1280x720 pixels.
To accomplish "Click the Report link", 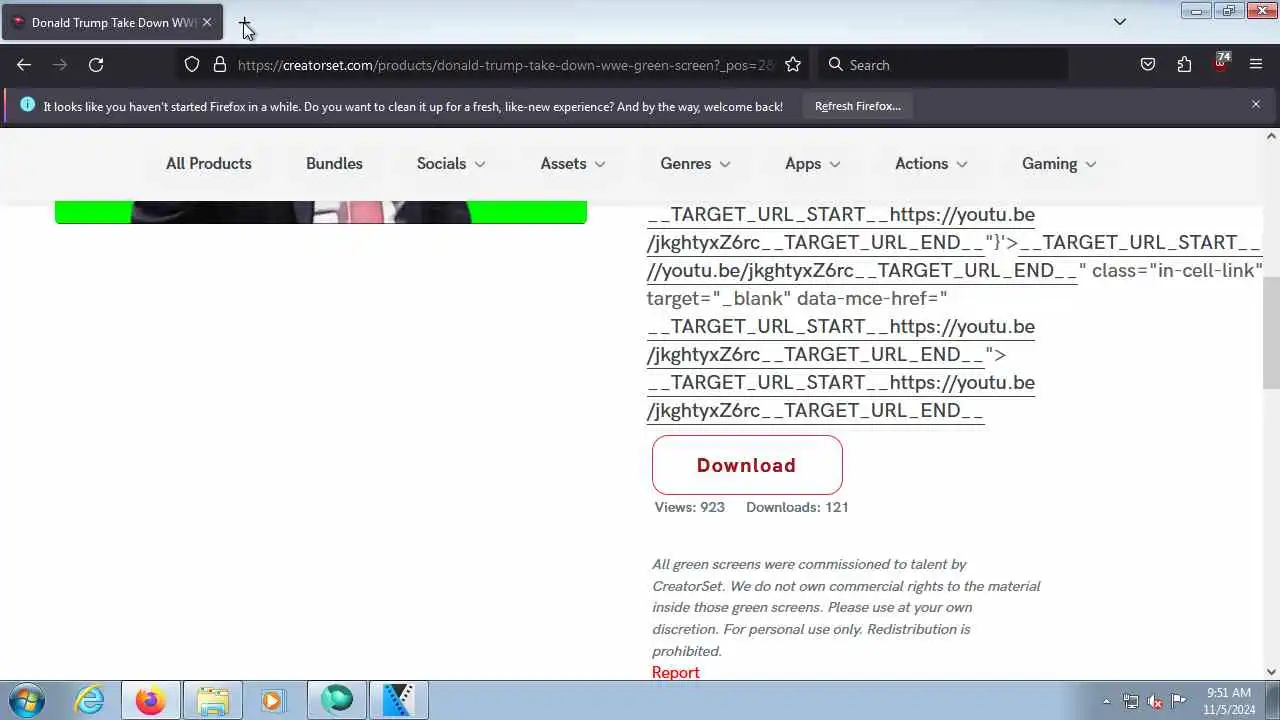I will pyautogui.click(x=675, y=673).
